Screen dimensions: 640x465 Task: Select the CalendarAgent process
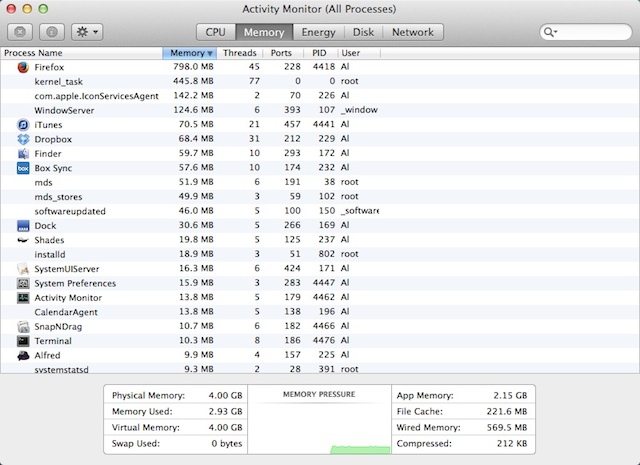320,312
